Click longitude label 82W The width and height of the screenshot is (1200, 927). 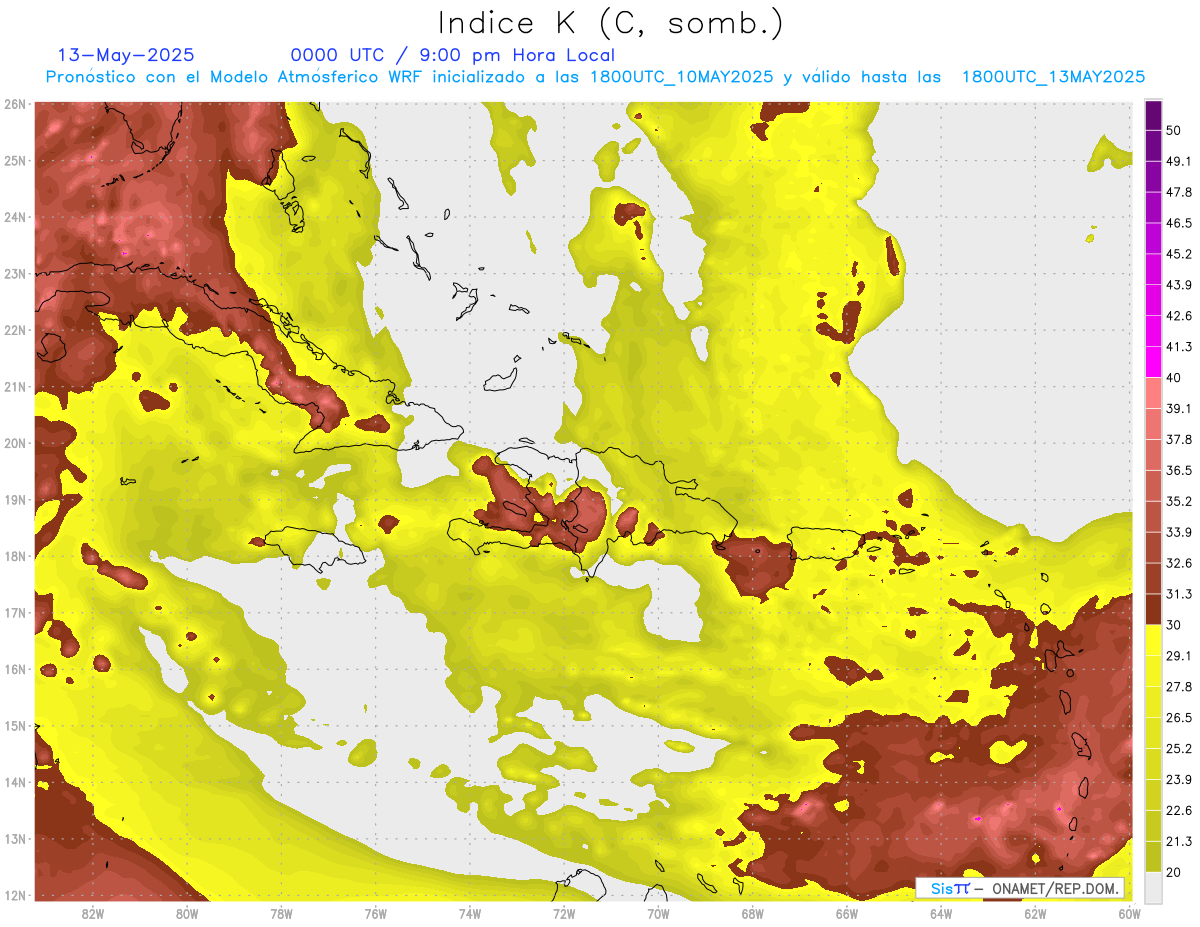click(x=92, y=914)
